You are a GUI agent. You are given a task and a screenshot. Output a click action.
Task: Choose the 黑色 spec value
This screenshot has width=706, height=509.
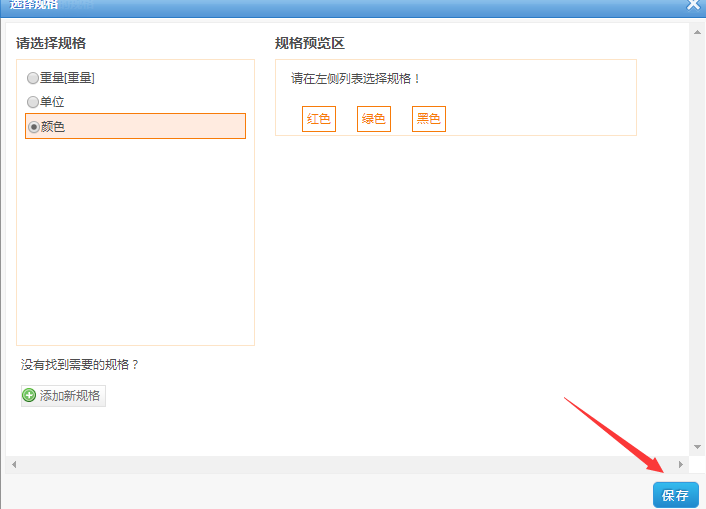click(429, 119)
